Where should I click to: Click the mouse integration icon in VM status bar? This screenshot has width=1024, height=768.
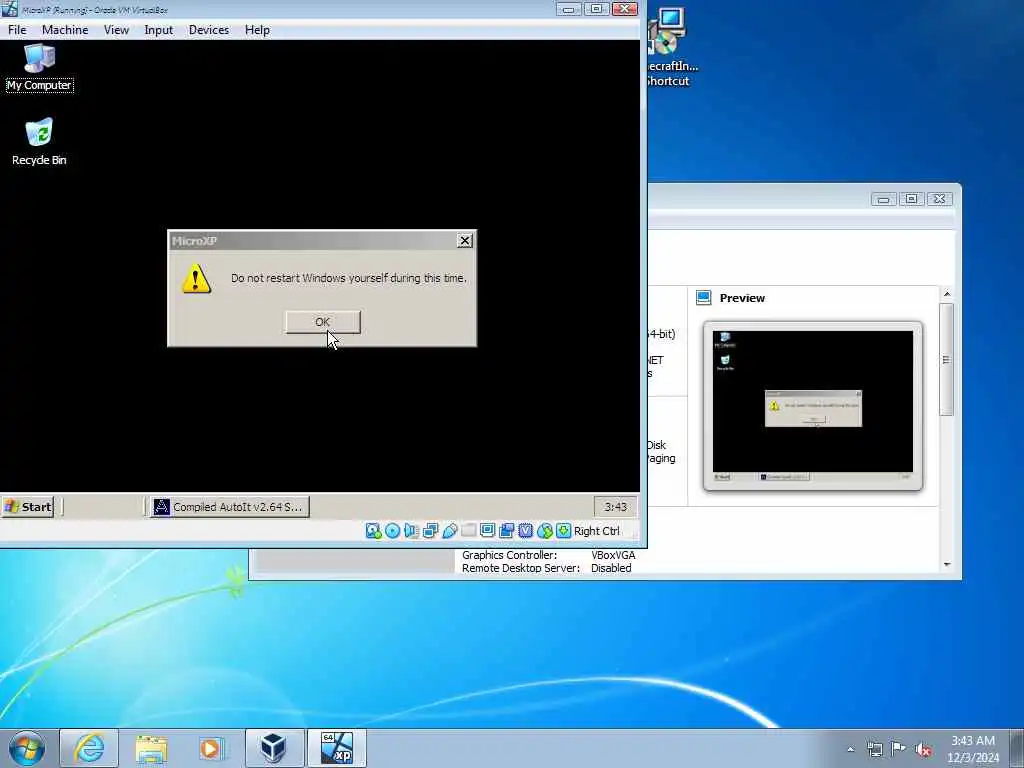(545, 531)
